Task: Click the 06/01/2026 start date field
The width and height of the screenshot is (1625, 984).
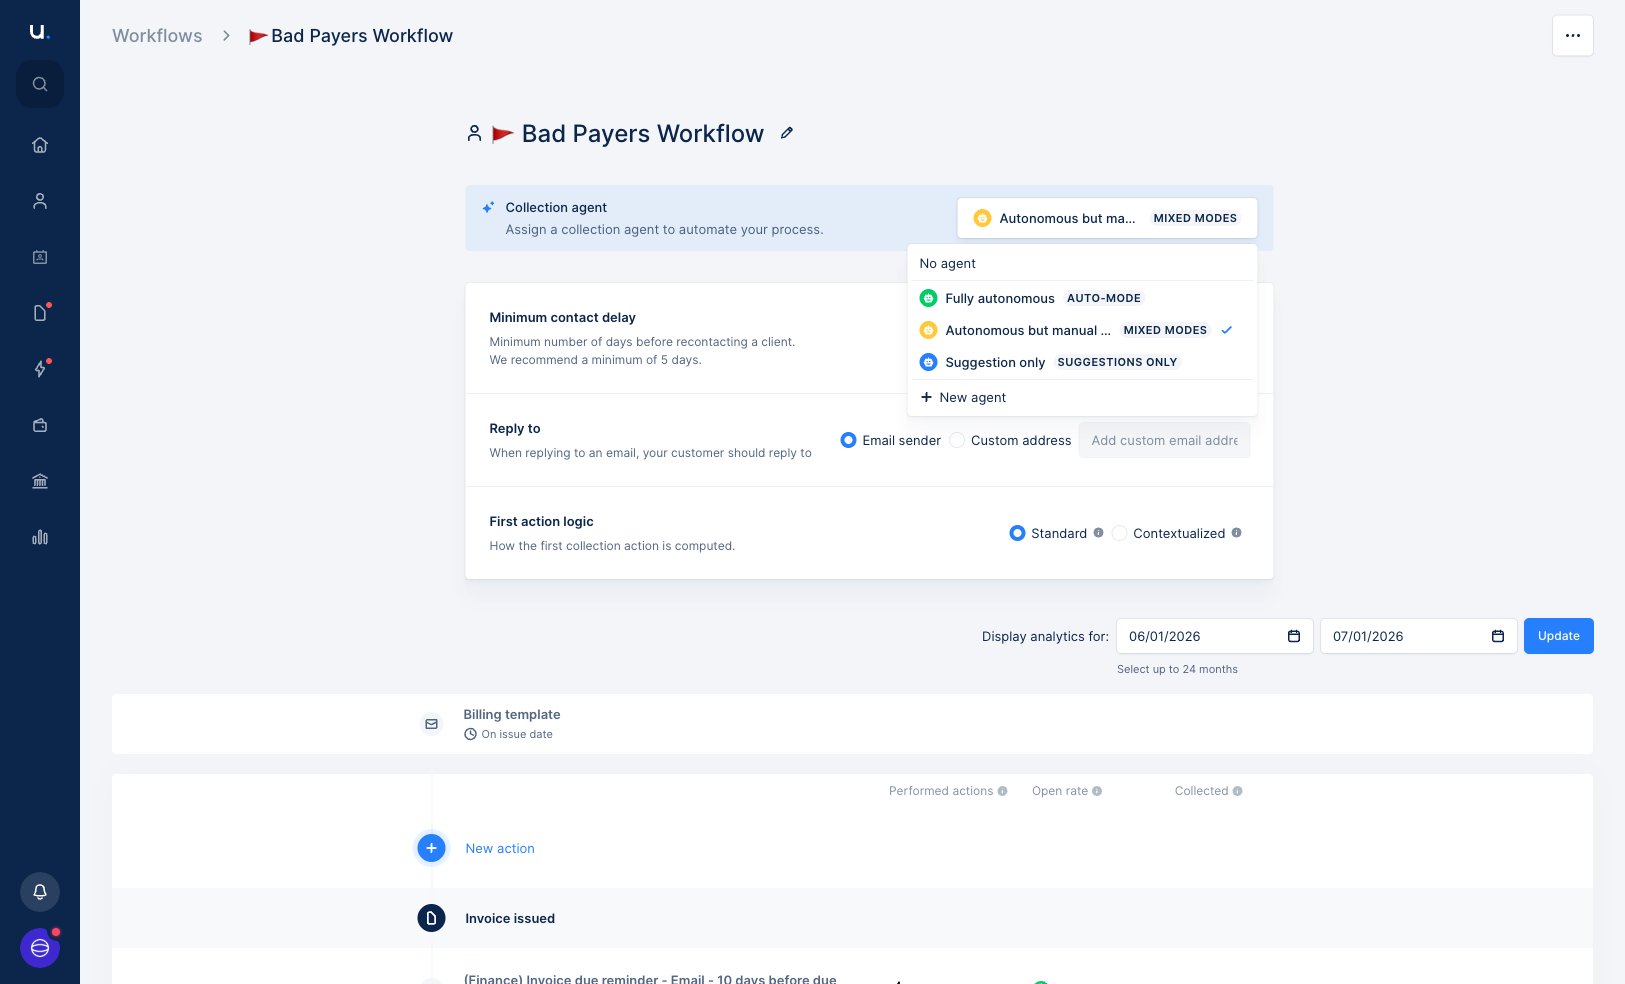Action: tap(1215, 636)
